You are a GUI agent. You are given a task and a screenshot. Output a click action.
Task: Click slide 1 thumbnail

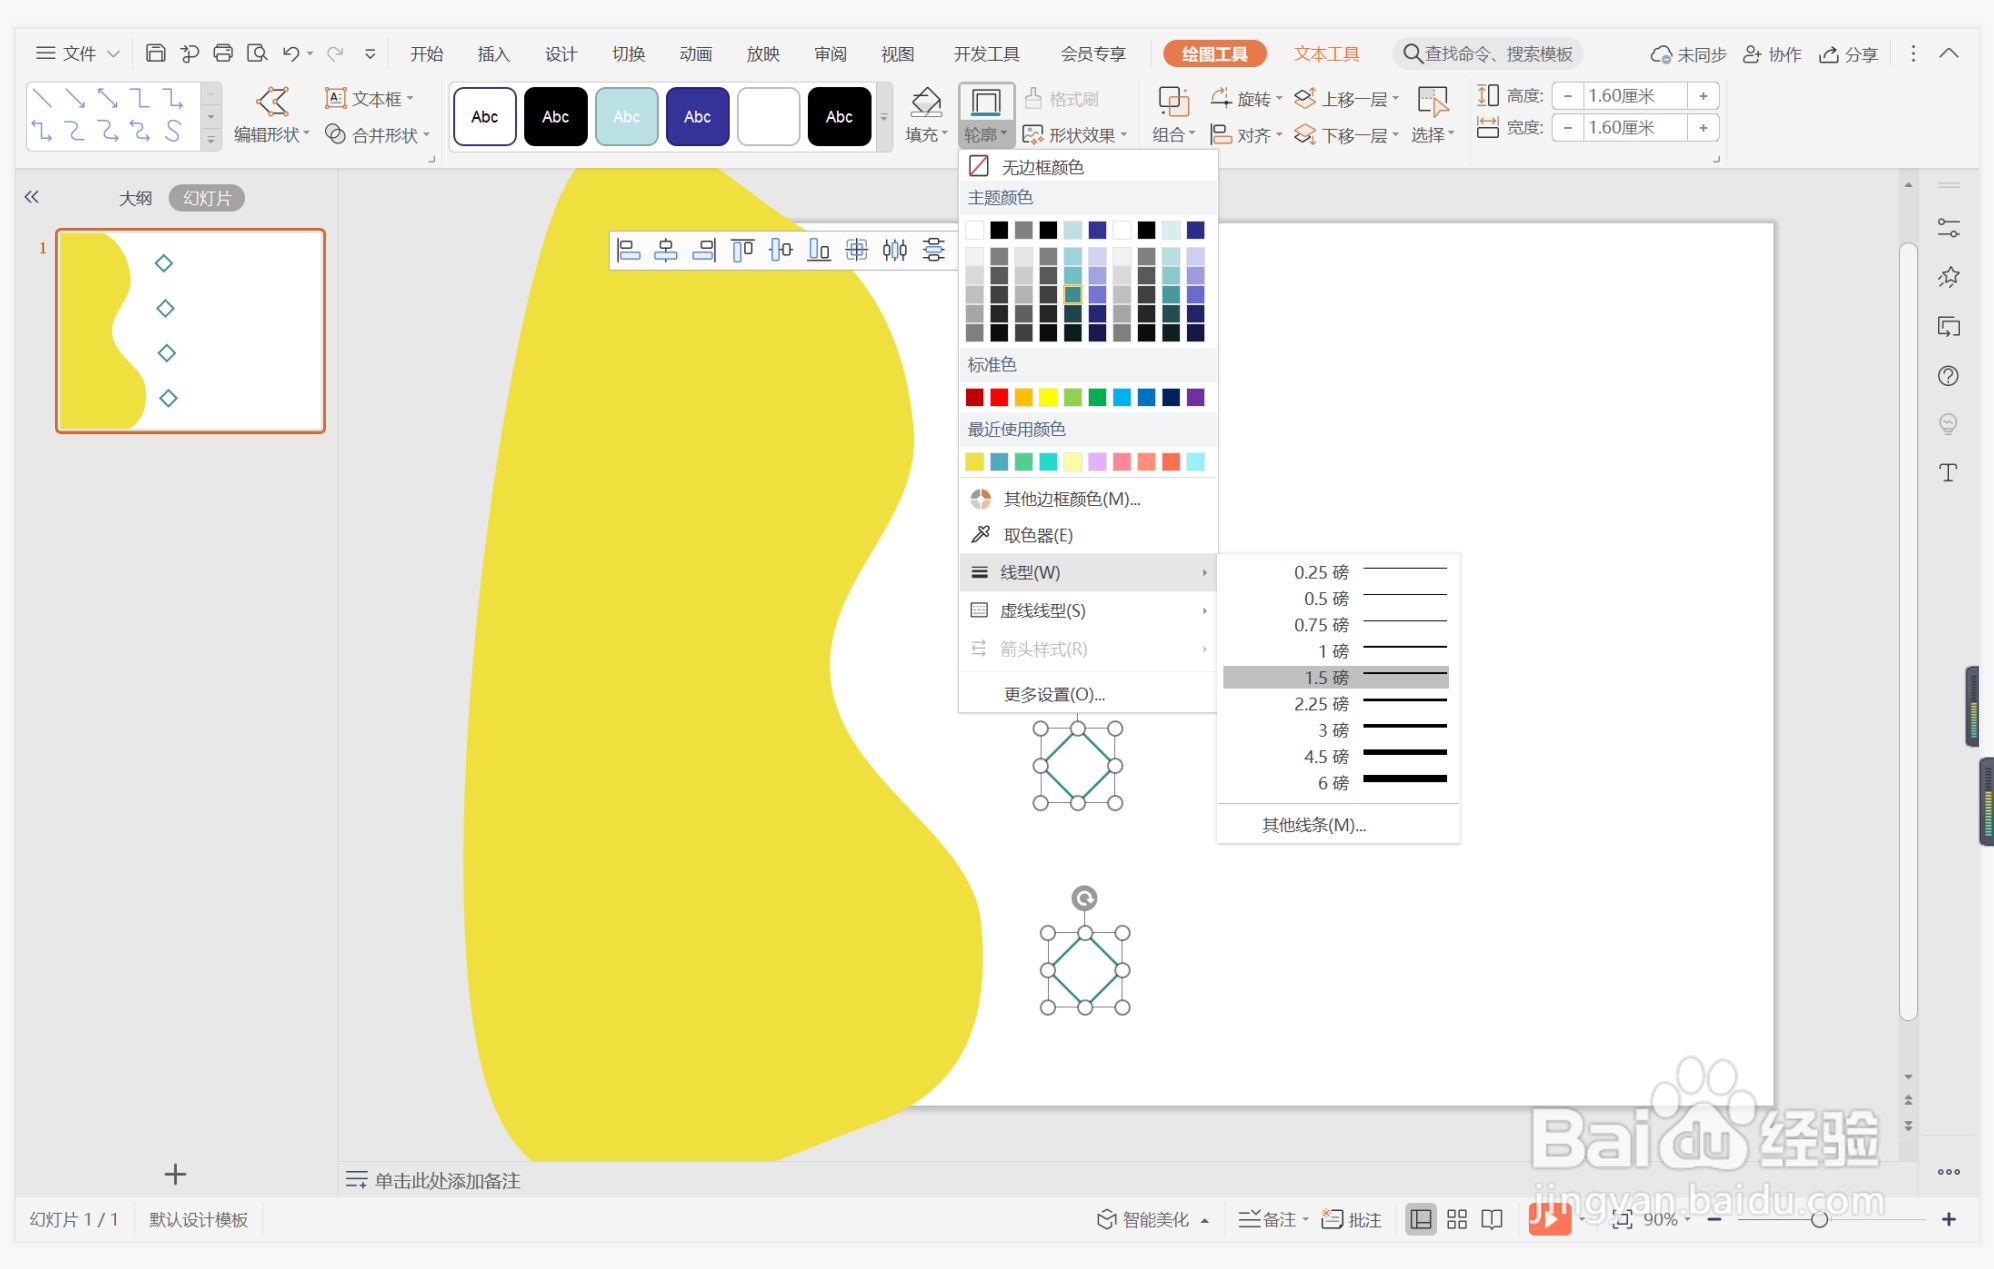[190, 331]
